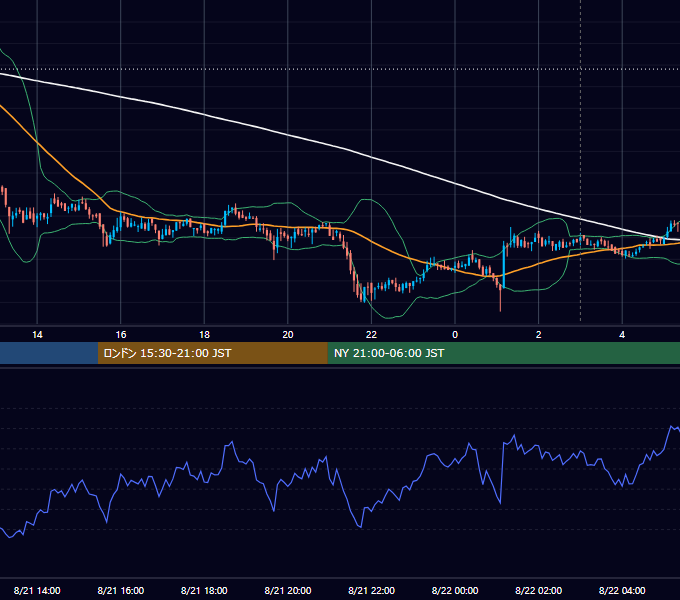Click the blue session bar before London
Screen dimensions: 680x600
pyautogui.click(x=49, y=353)
